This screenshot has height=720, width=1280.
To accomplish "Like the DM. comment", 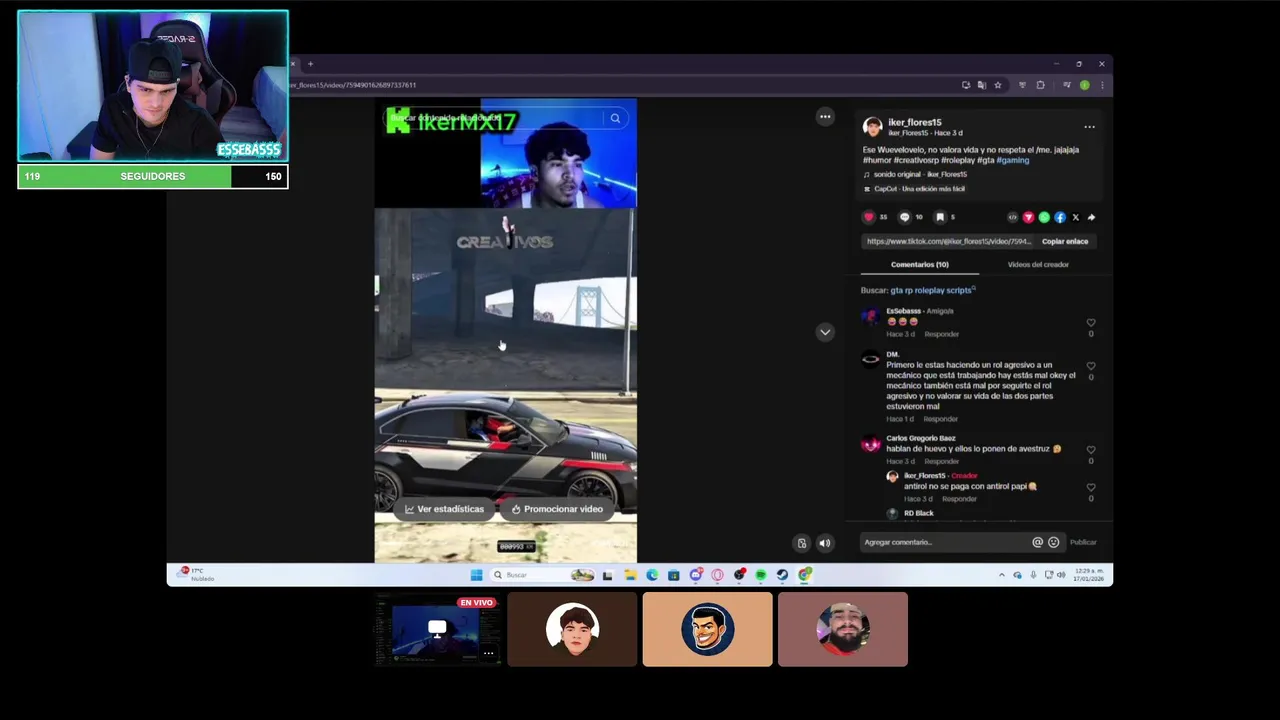I will tap(1091, 366).
